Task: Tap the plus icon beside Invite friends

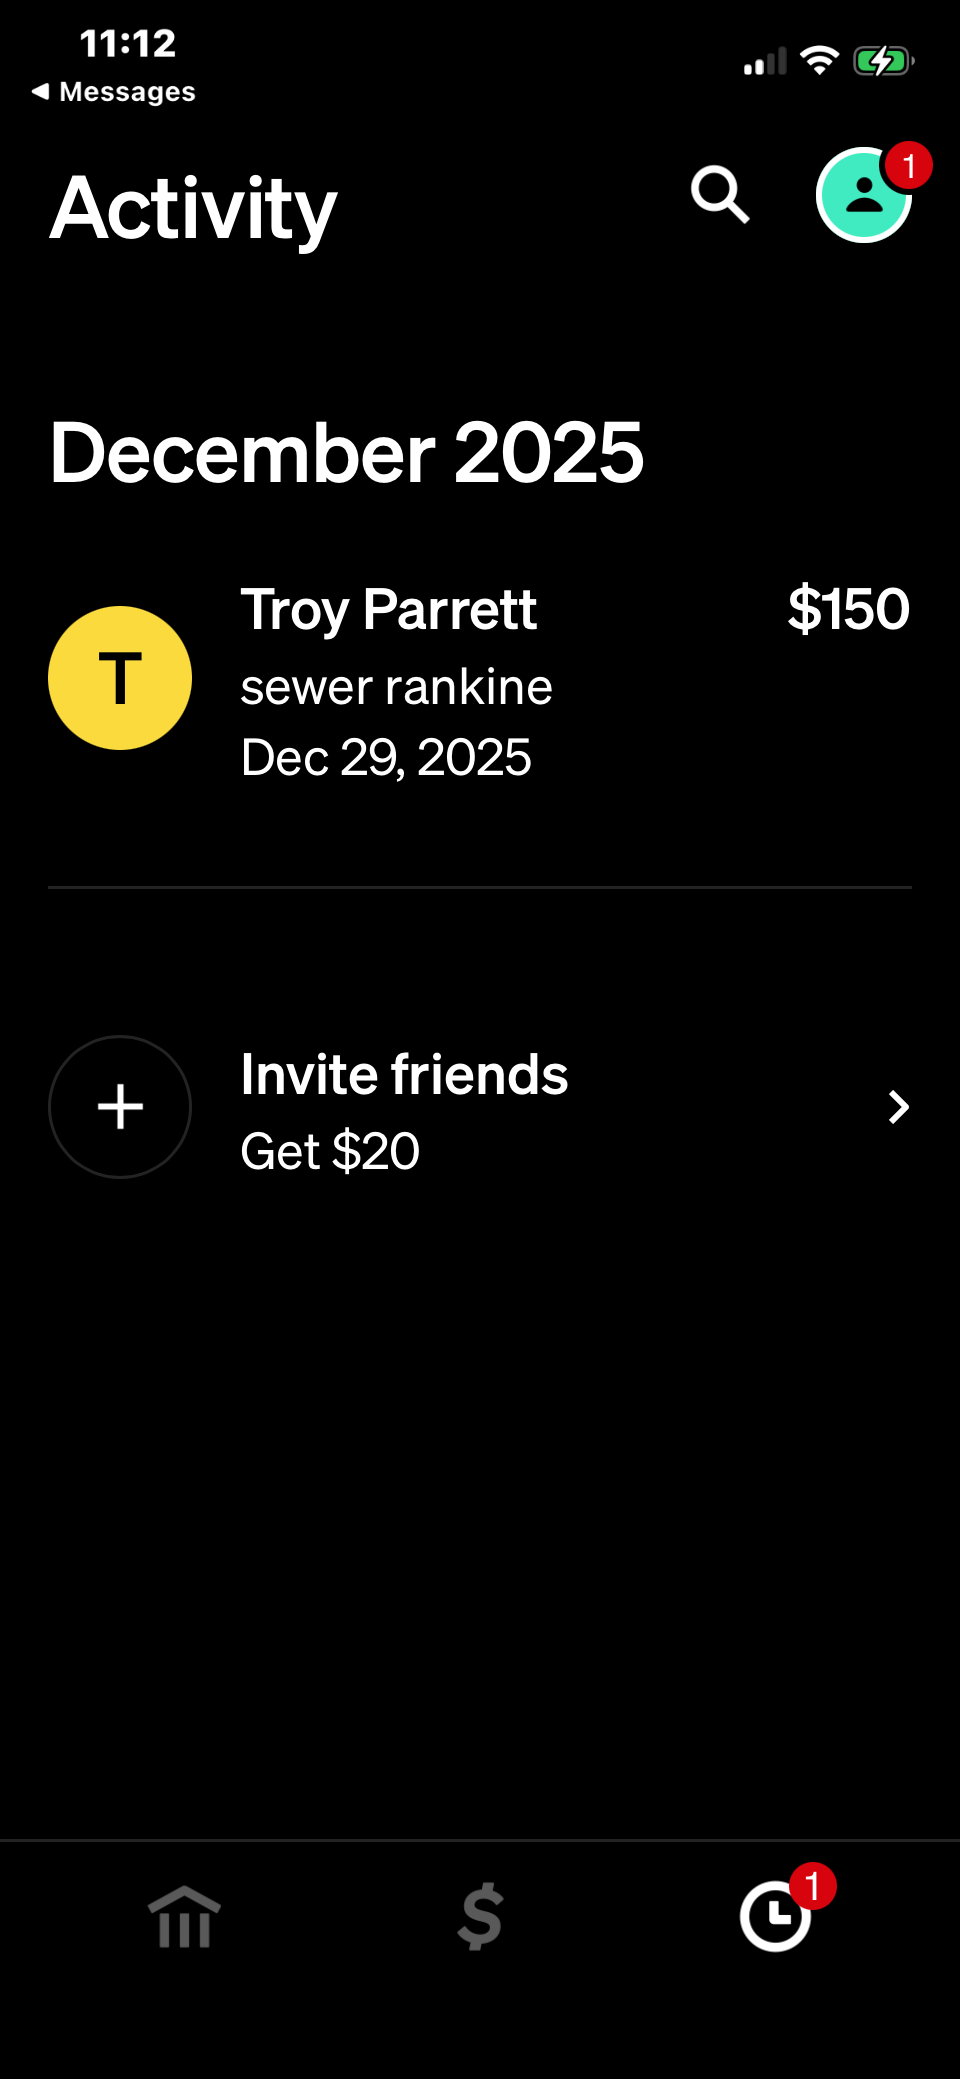Action: point(120,1107)
